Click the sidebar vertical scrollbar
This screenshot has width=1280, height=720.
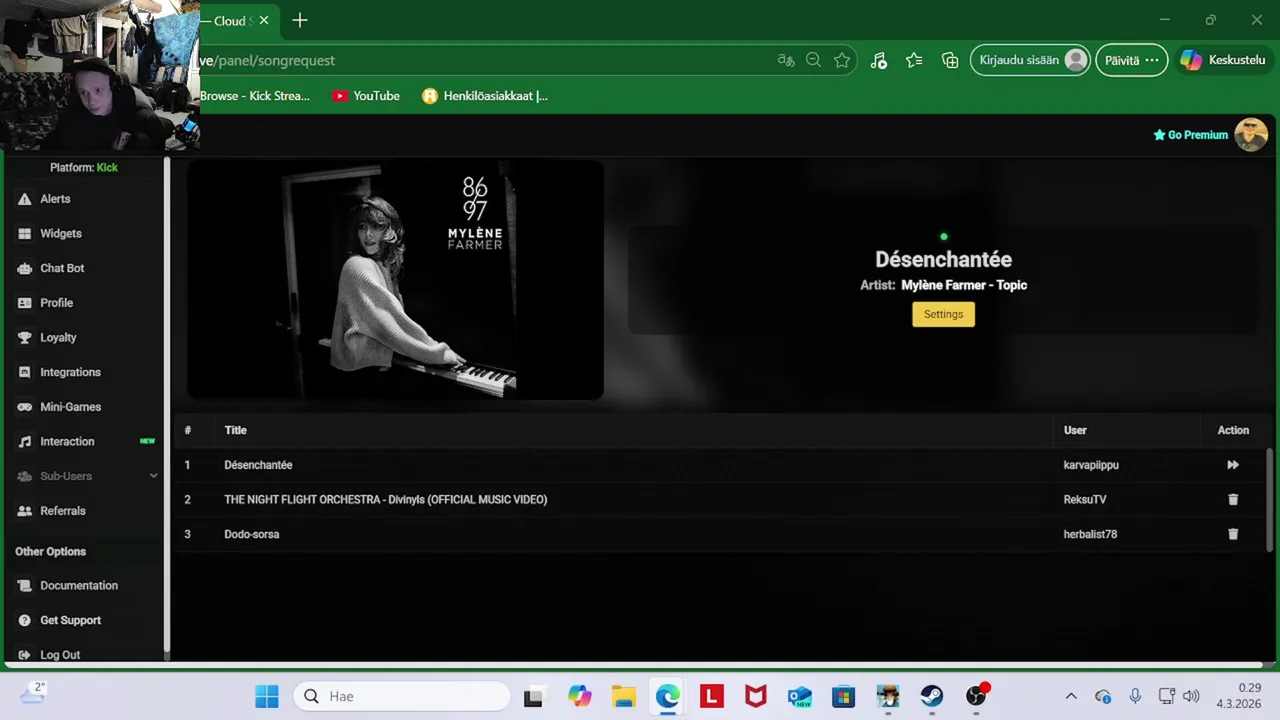(167, 405)
